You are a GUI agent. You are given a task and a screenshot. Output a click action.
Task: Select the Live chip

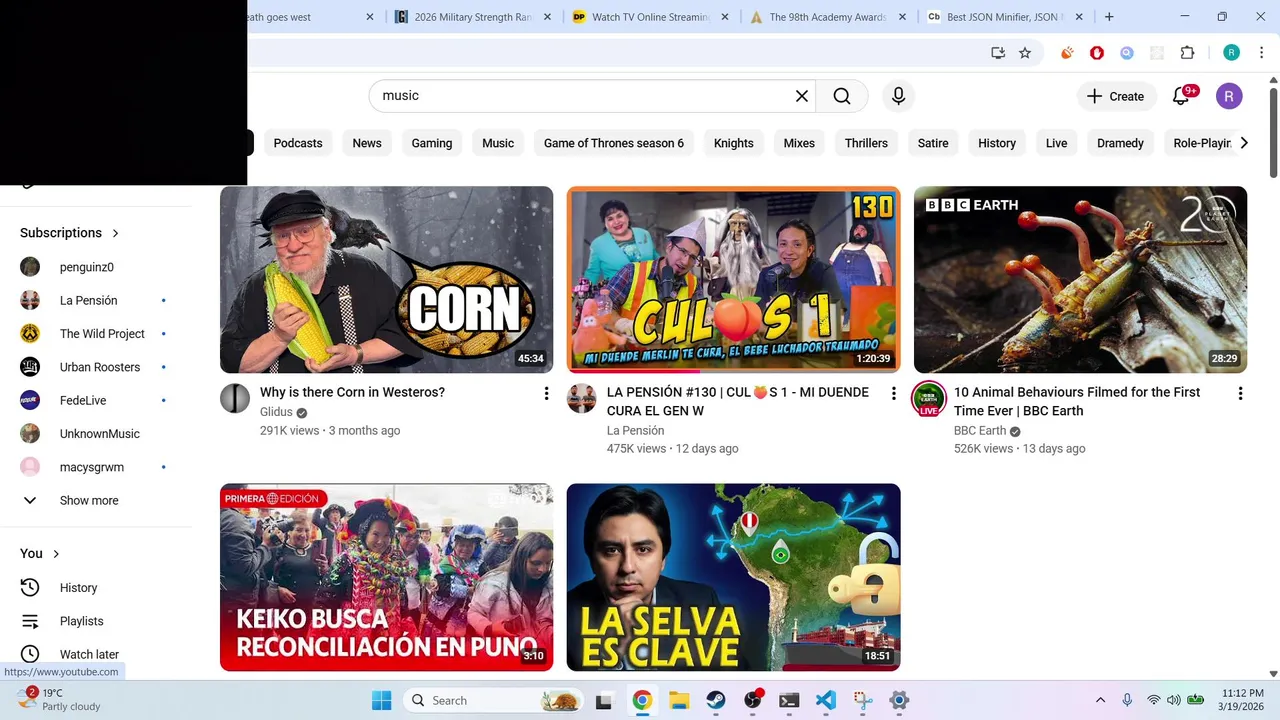(x=1057, y=143)
